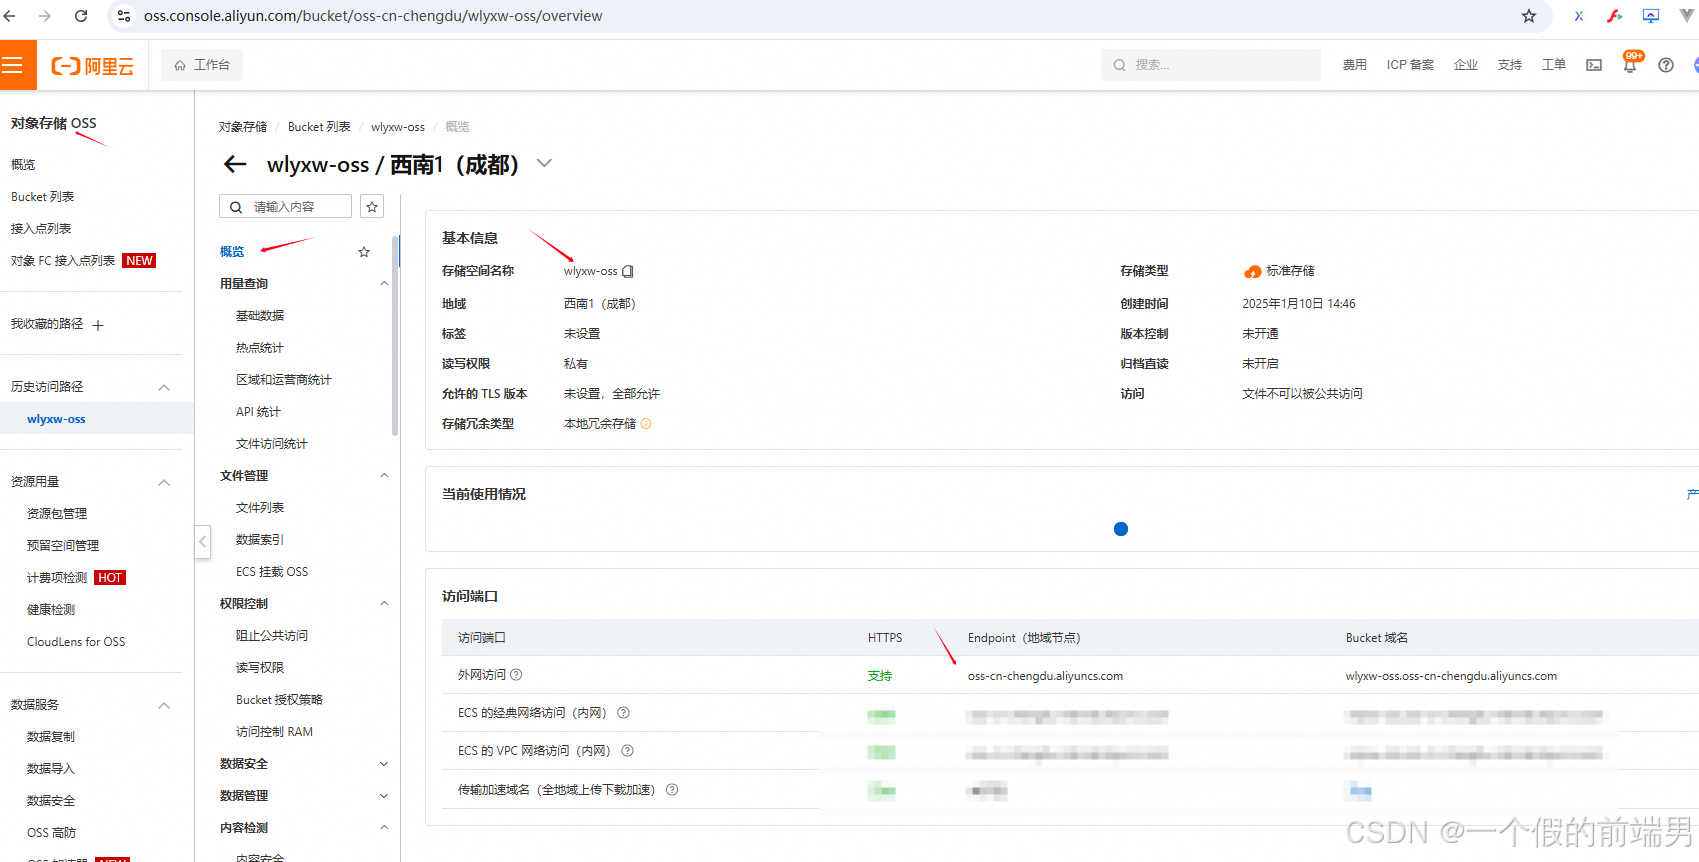
Task: Show help for 外网访问
Action: tap(516, 675)
